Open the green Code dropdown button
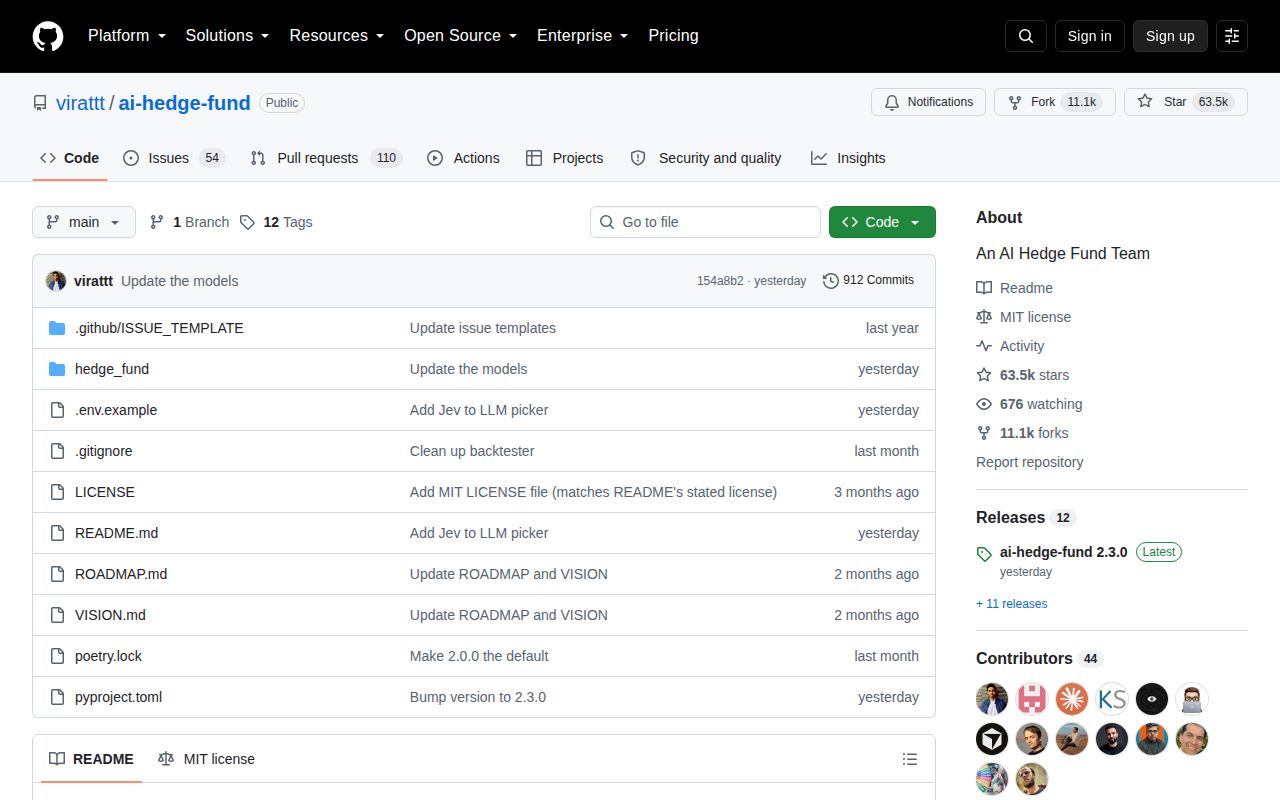1280x800 pixels. point(882,222)
